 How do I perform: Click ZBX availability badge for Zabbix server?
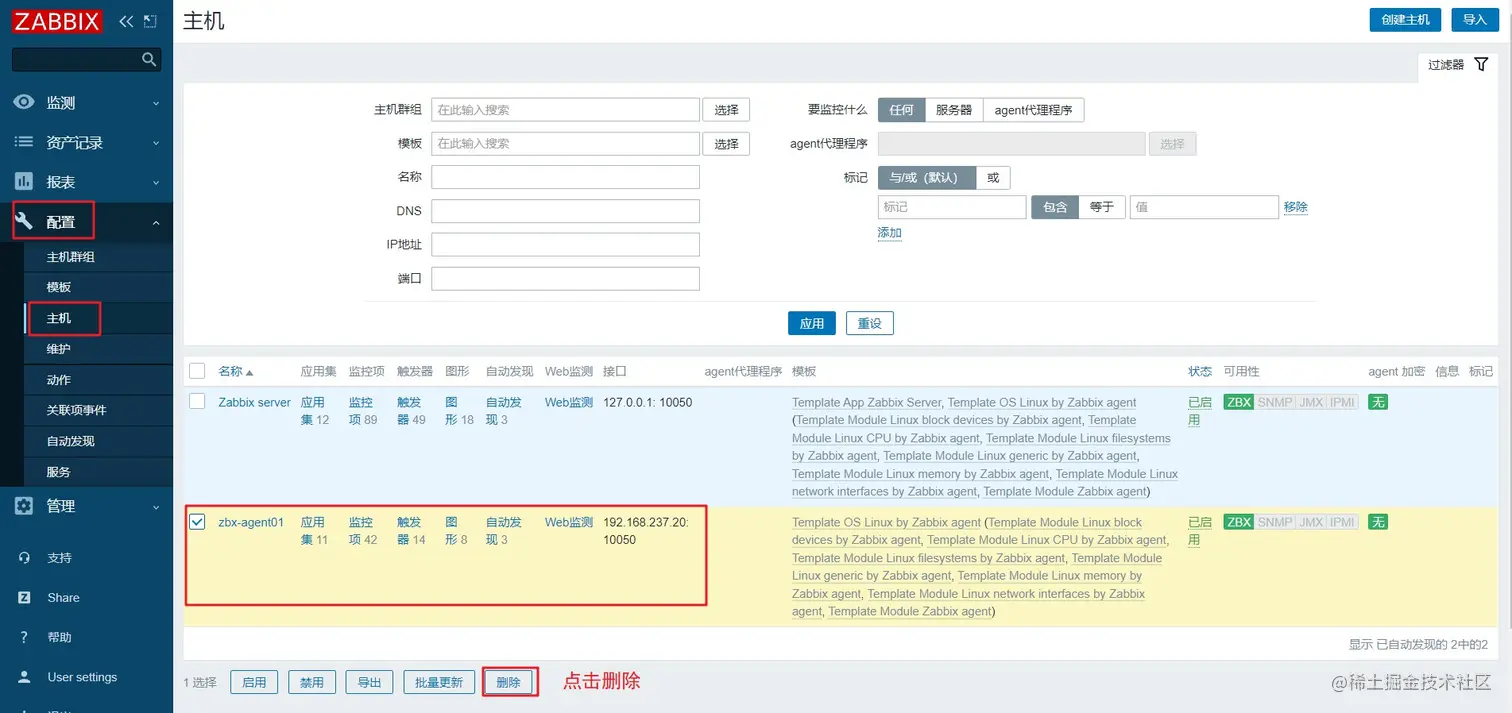[1239, 402]
